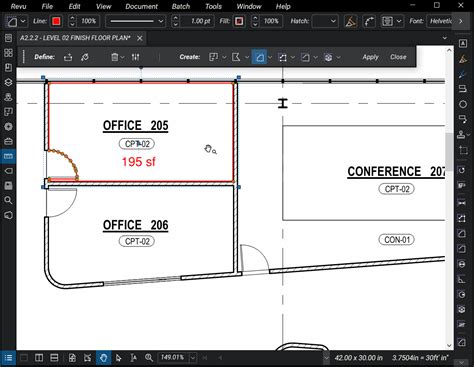The height and width of the screenshot is (367, 474).
Task: Toggle the Bookmarks panel icon
Action: coord(8,67)
